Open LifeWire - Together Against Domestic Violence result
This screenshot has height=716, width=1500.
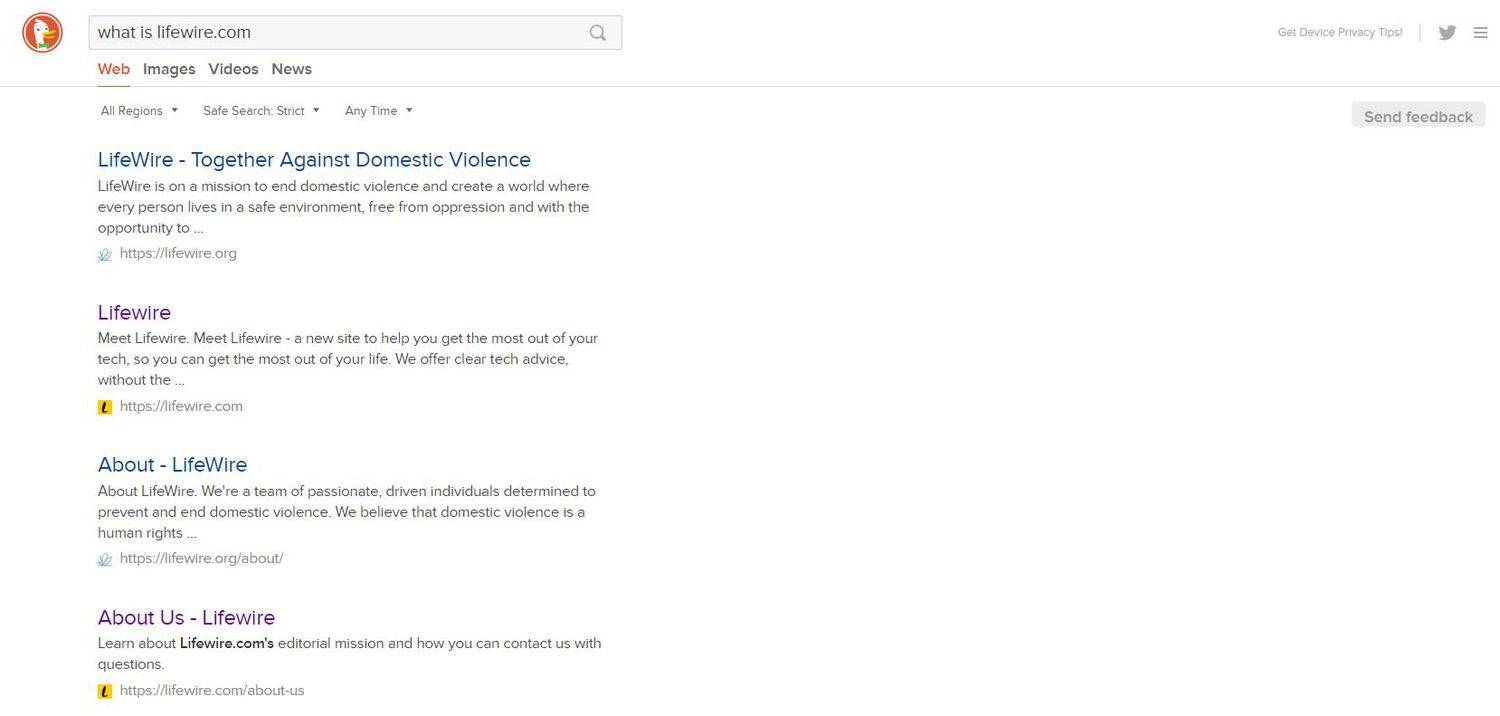[314, 160]
